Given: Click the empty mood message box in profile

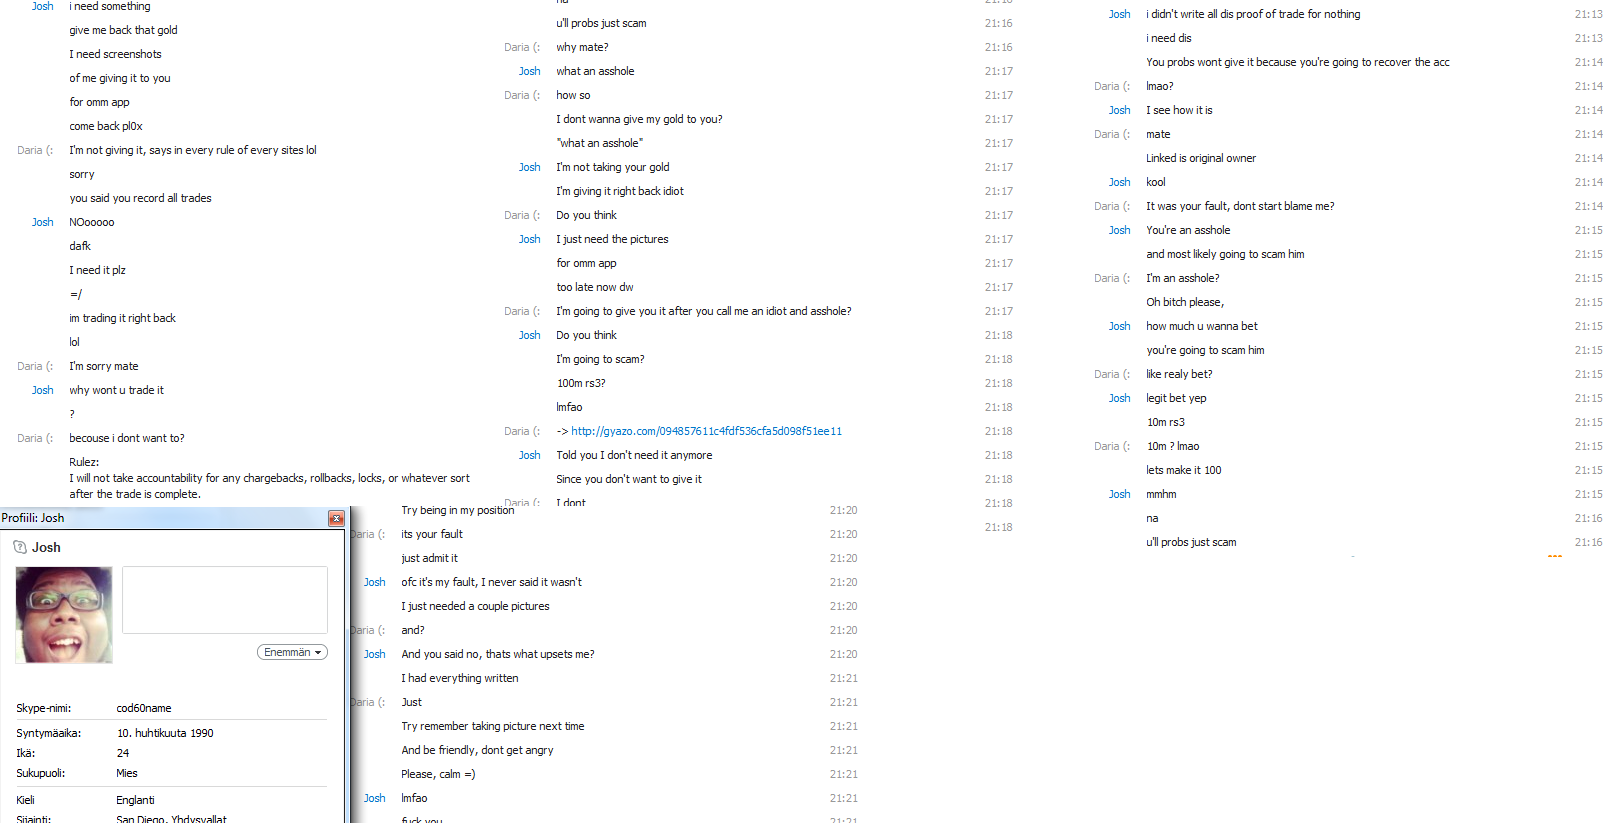Looking at the screenshot, I should [225, 600].
